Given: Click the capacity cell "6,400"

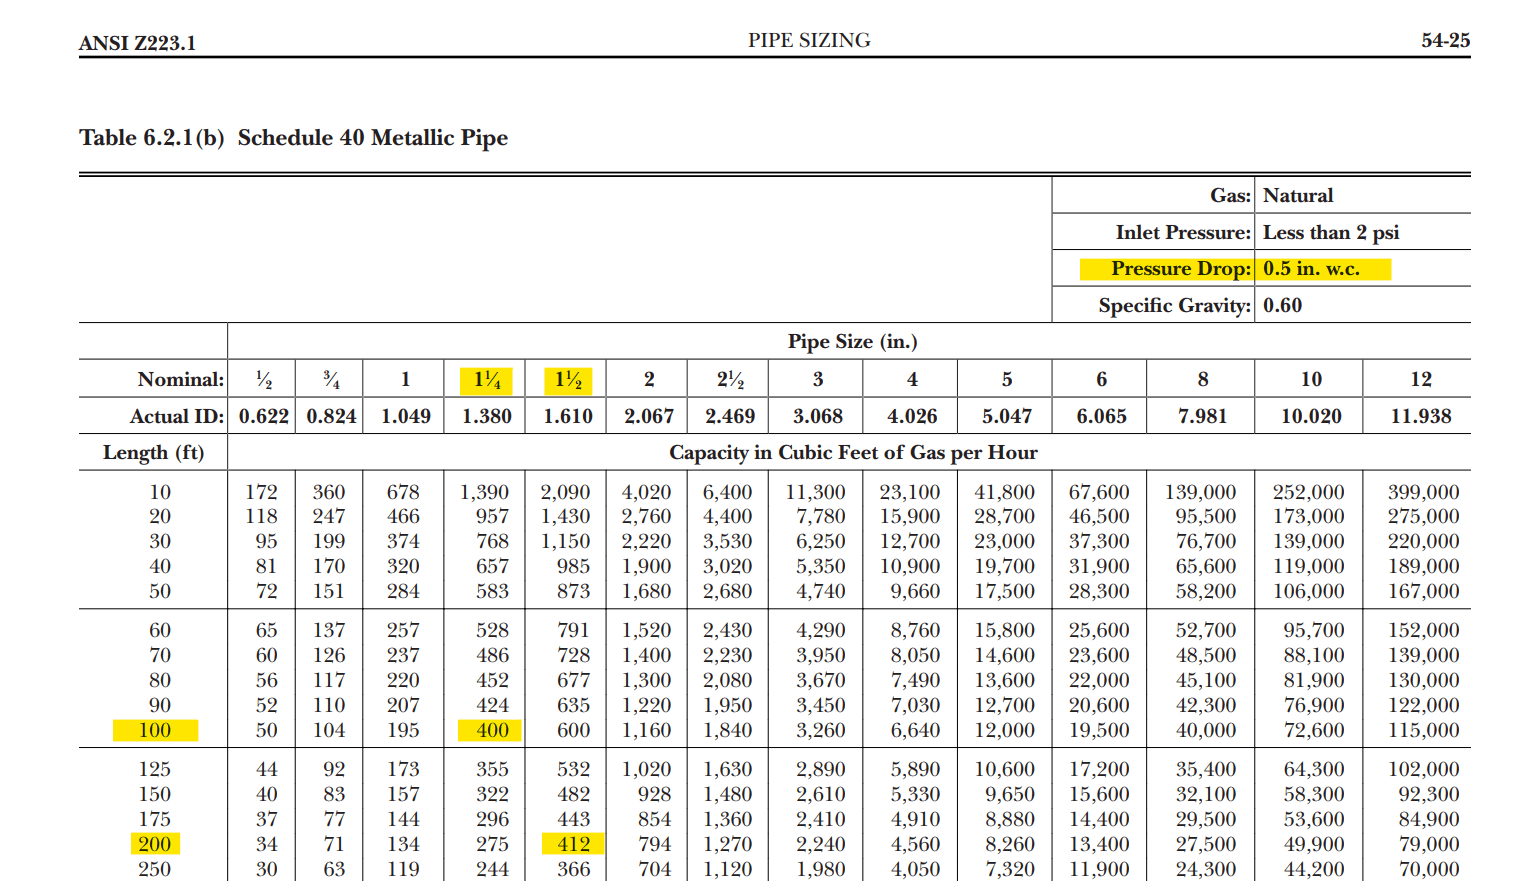Looking at the screenshot, I should tap(727, 492).
